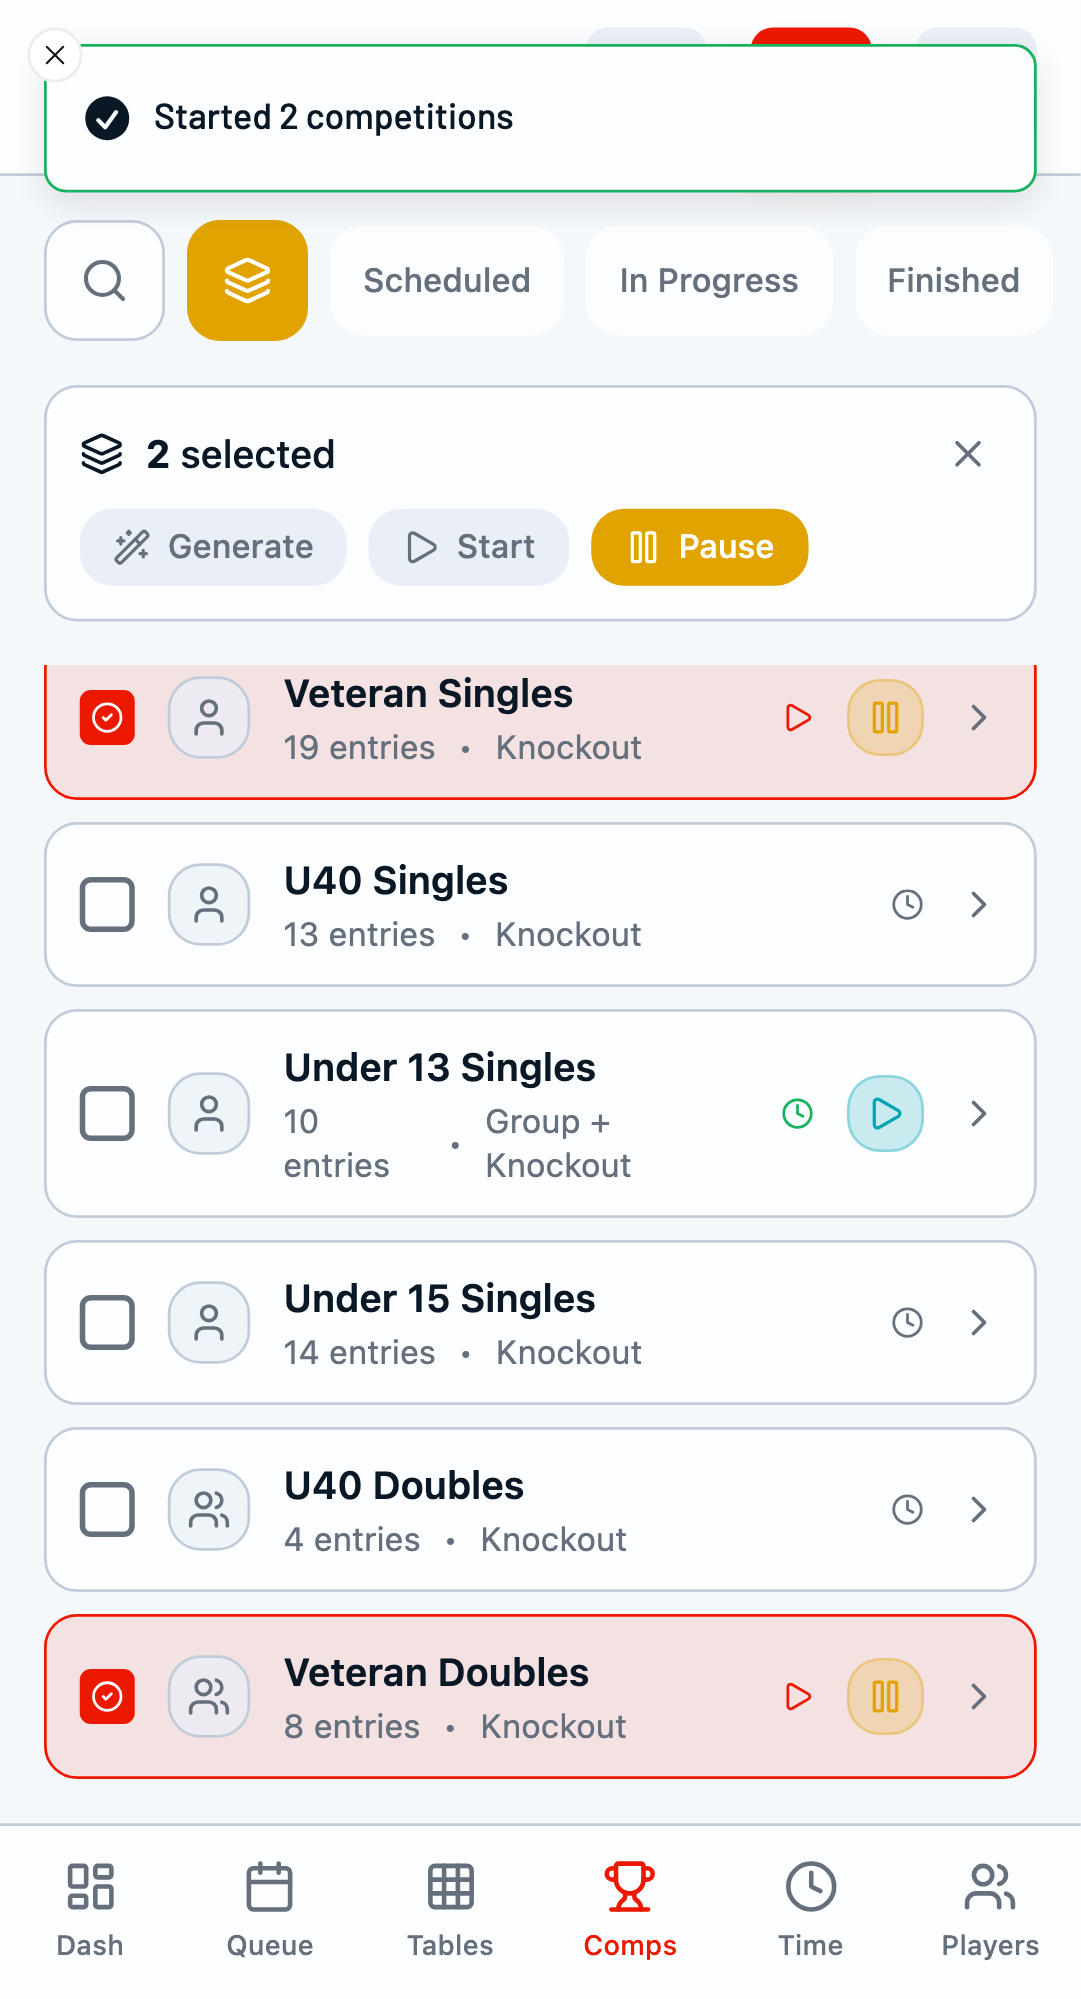Start the Under 13 Singles competition
Viewport: 1081px width, 1999px height.
point(885,1114)
